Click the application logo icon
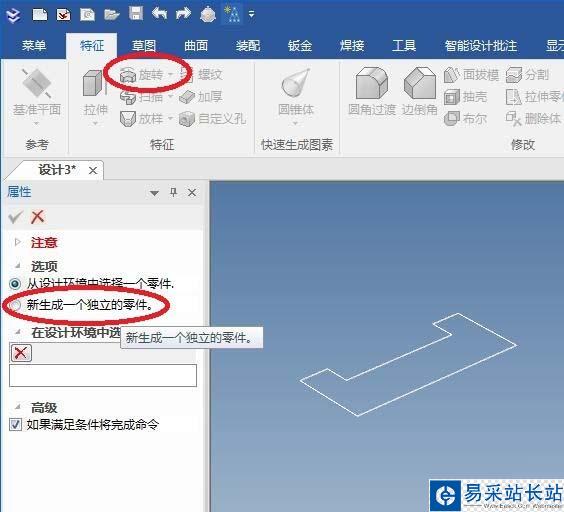This screenshot has width=564, height=512. [x=14, y=15]
